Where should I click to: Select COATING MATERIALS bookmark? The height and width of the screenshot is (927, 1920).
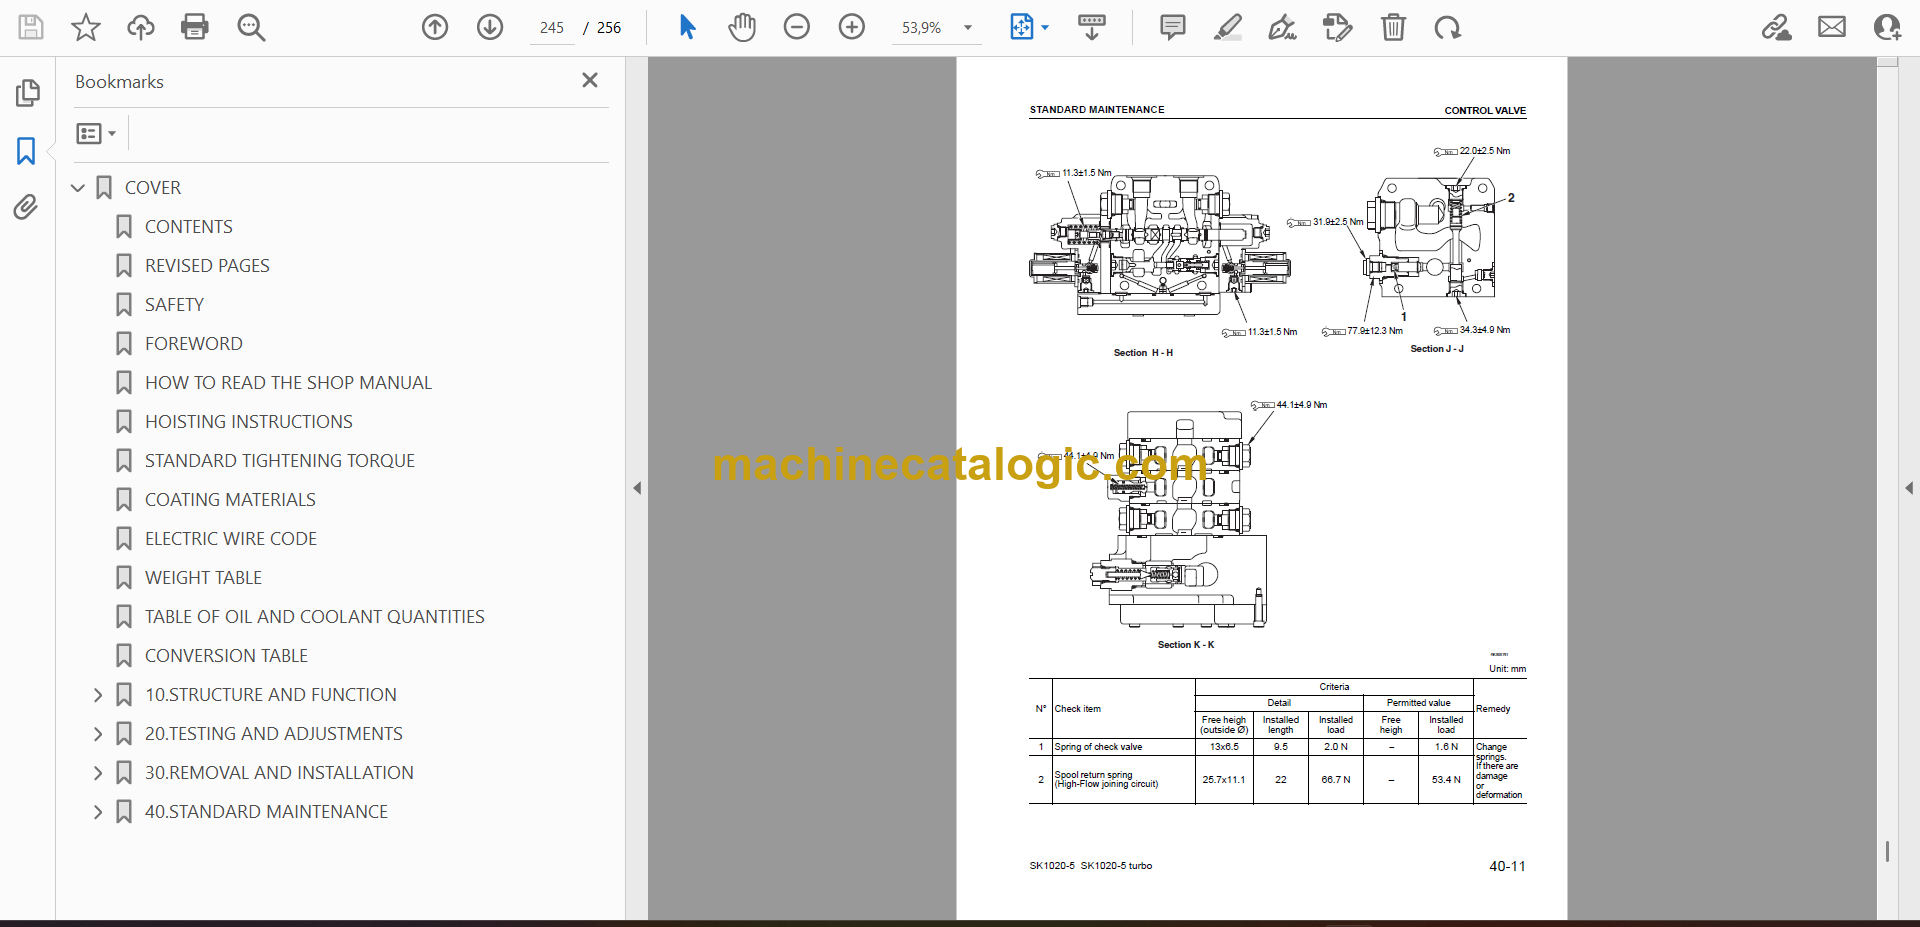[230, 500]
